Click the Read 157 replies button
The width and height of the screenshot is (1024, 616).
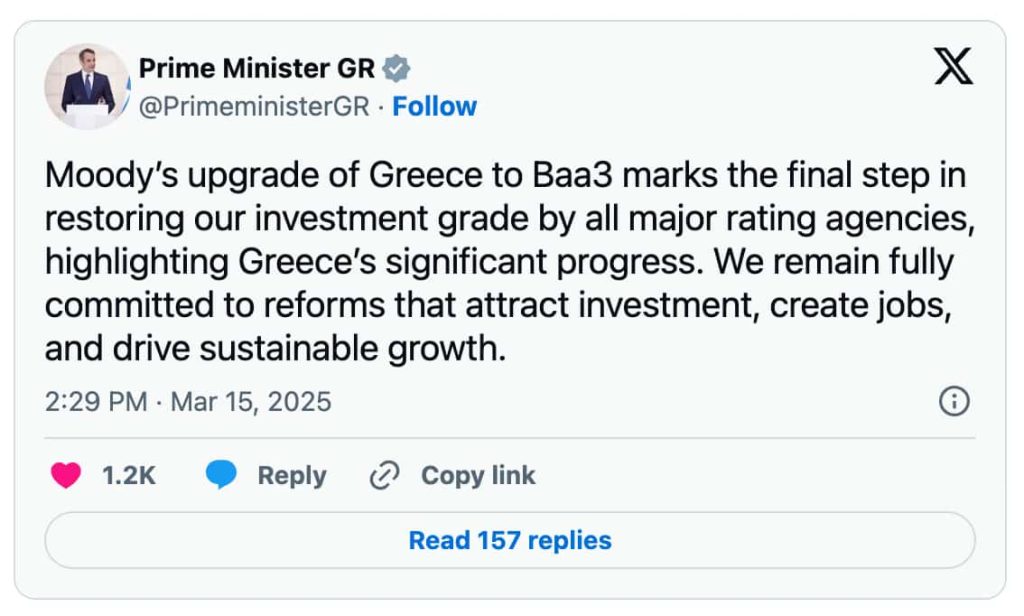pyautogui.click(x=510, y=541)
